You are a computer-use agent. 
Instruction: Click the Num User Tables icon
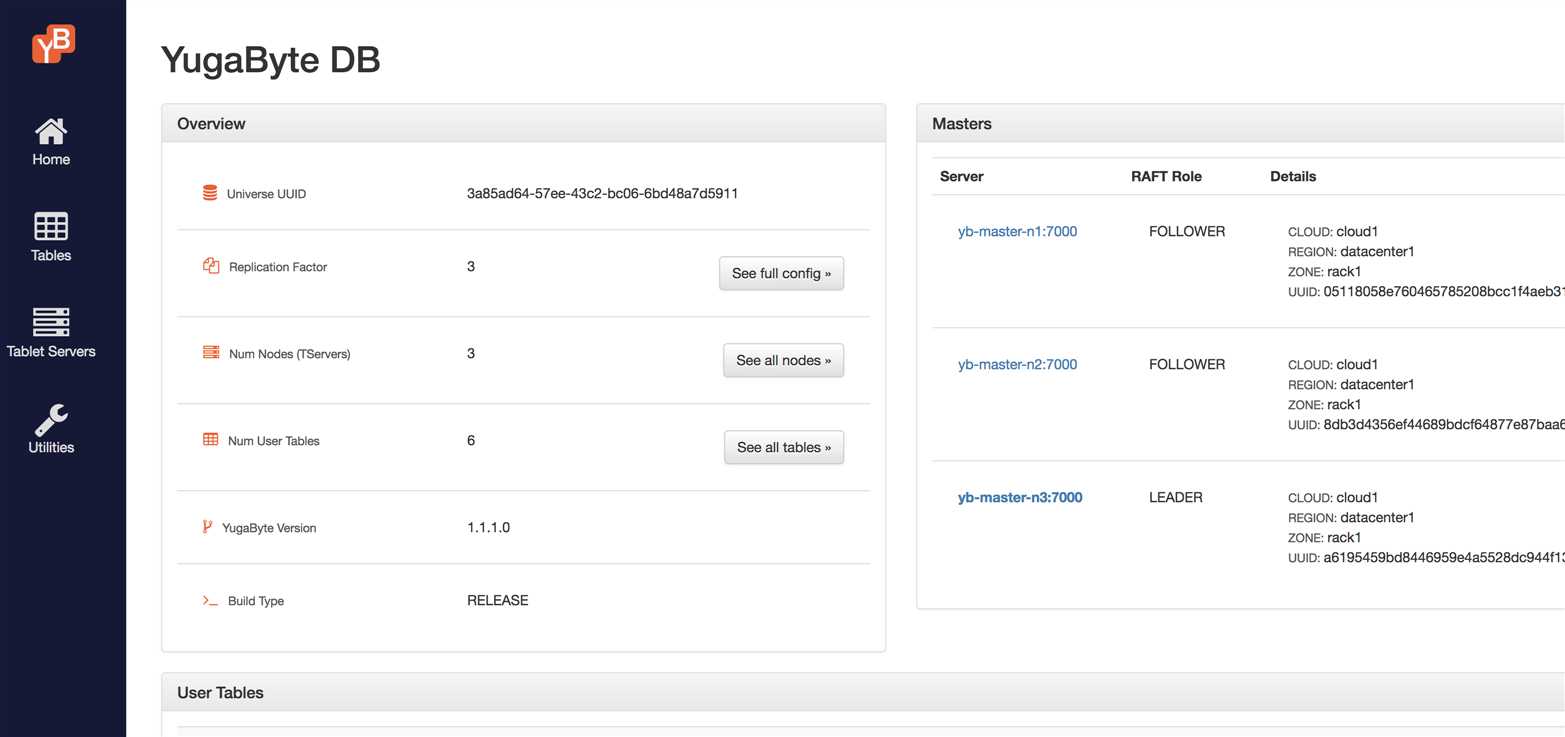point(210,440)
